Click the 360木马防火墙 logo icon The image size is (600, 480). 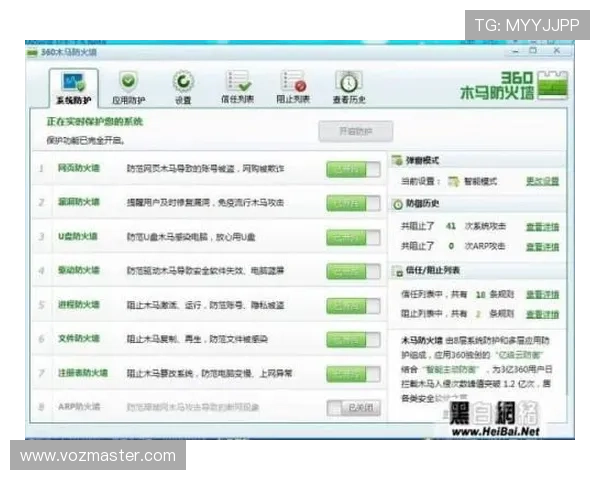point(552,85)
